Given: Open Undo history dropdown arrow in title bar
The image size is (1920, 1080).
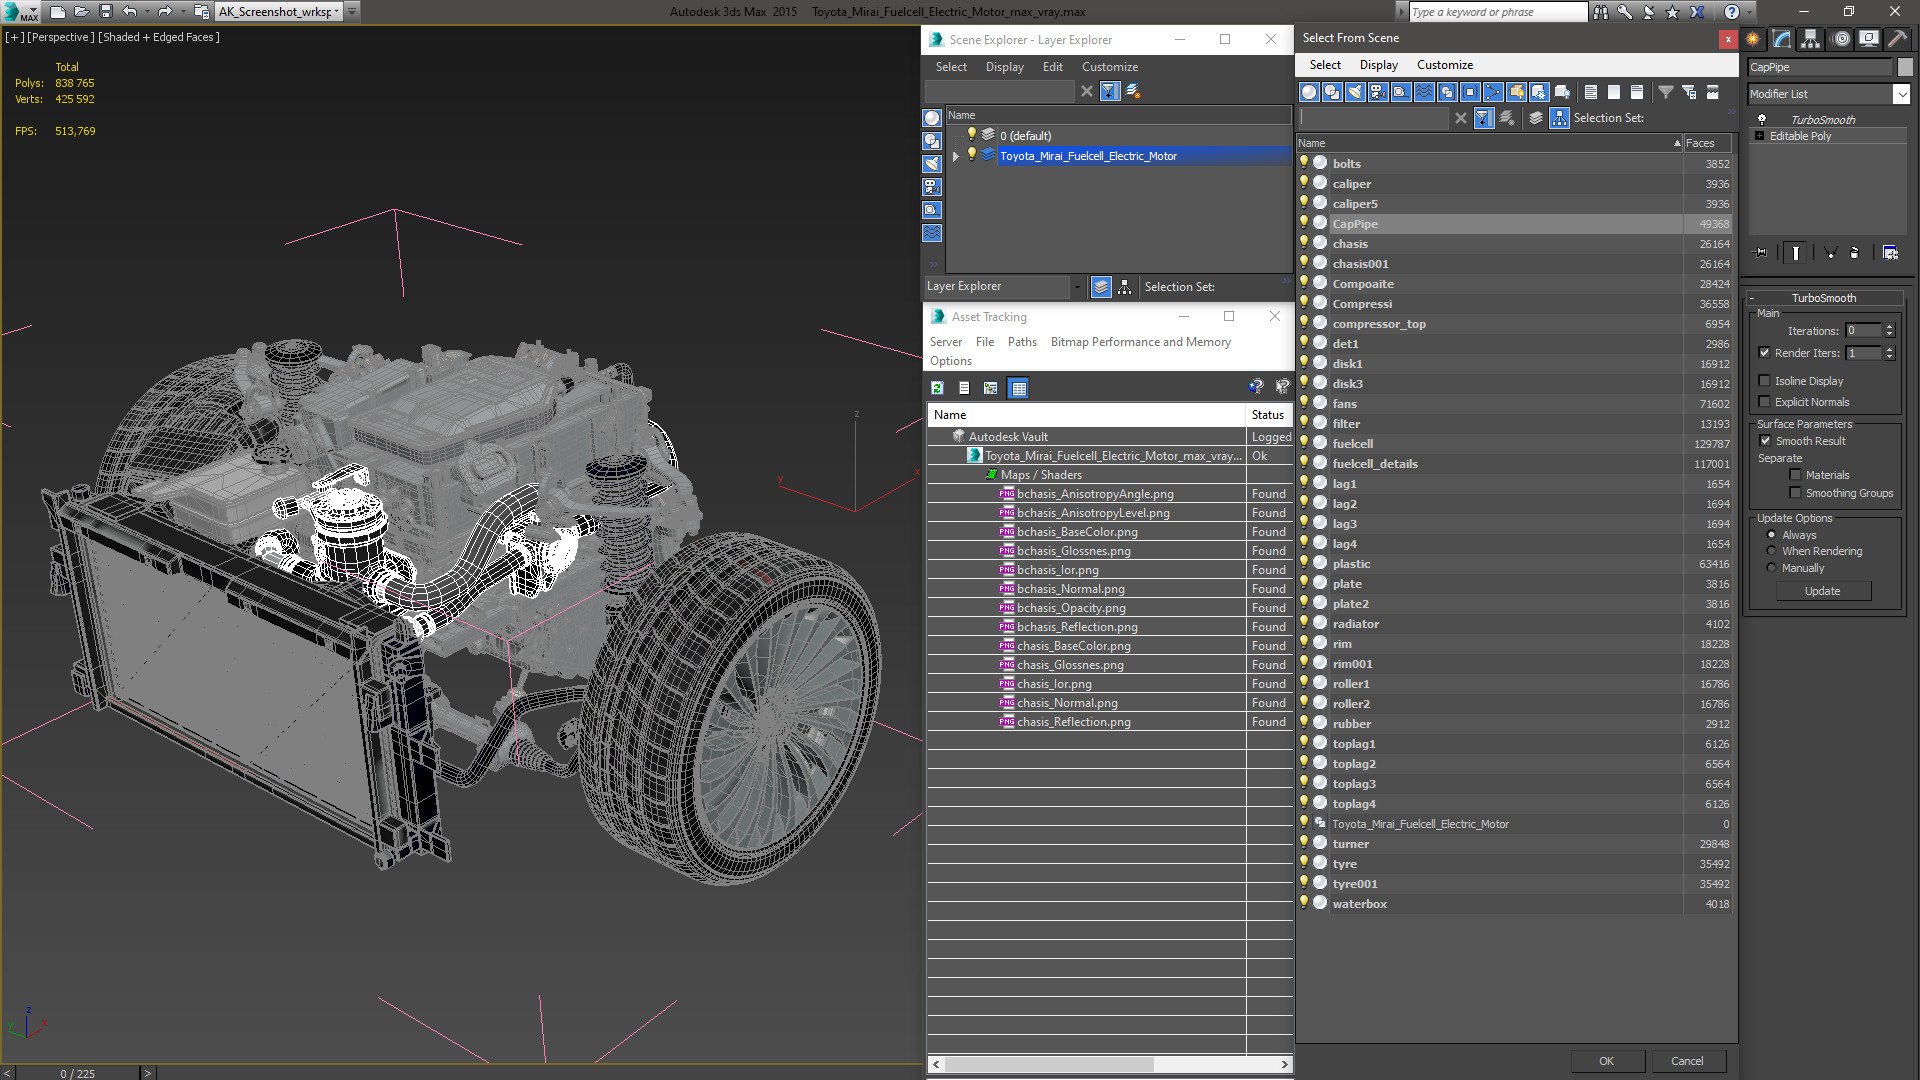Looking at the screenshot, I should [146, 12].
